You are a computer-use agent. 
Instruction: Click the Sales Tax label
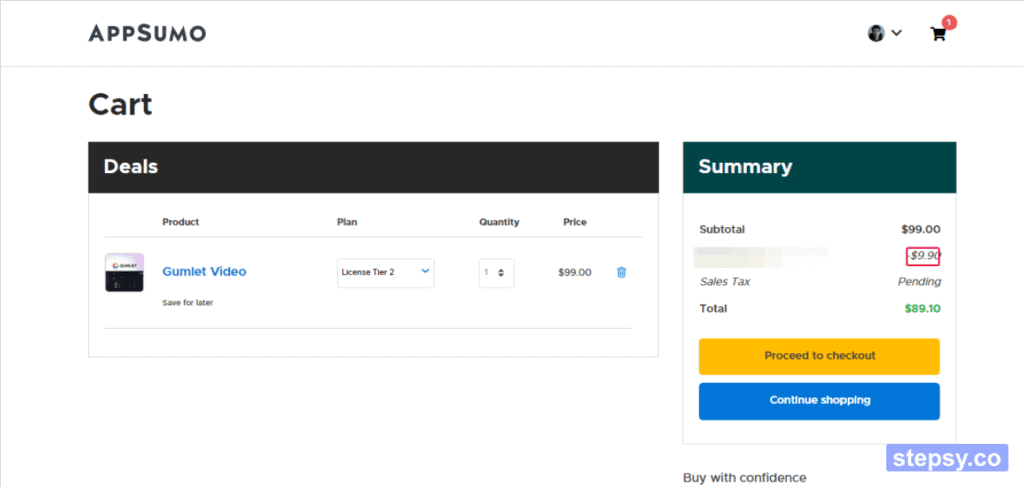click(725, 282)
